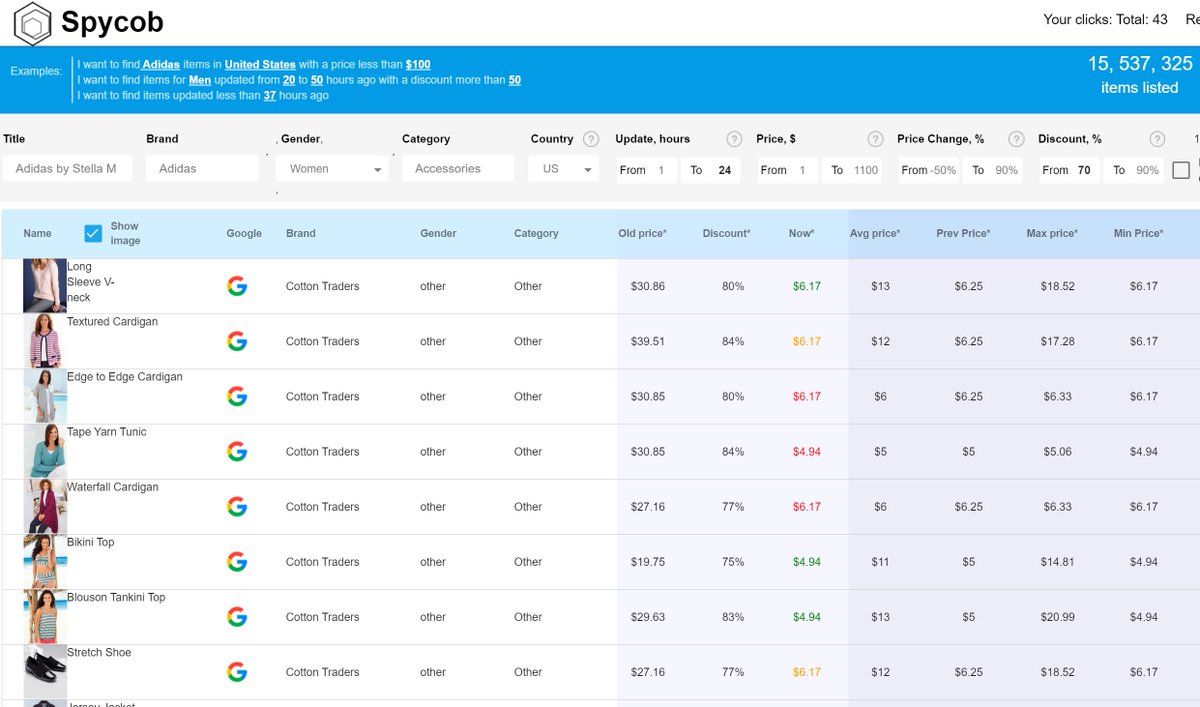The height and width of the screenshot is (707, 1200).
Task: Open the Stretch Shoe thumbnail
Action: [x=44, y=671]
